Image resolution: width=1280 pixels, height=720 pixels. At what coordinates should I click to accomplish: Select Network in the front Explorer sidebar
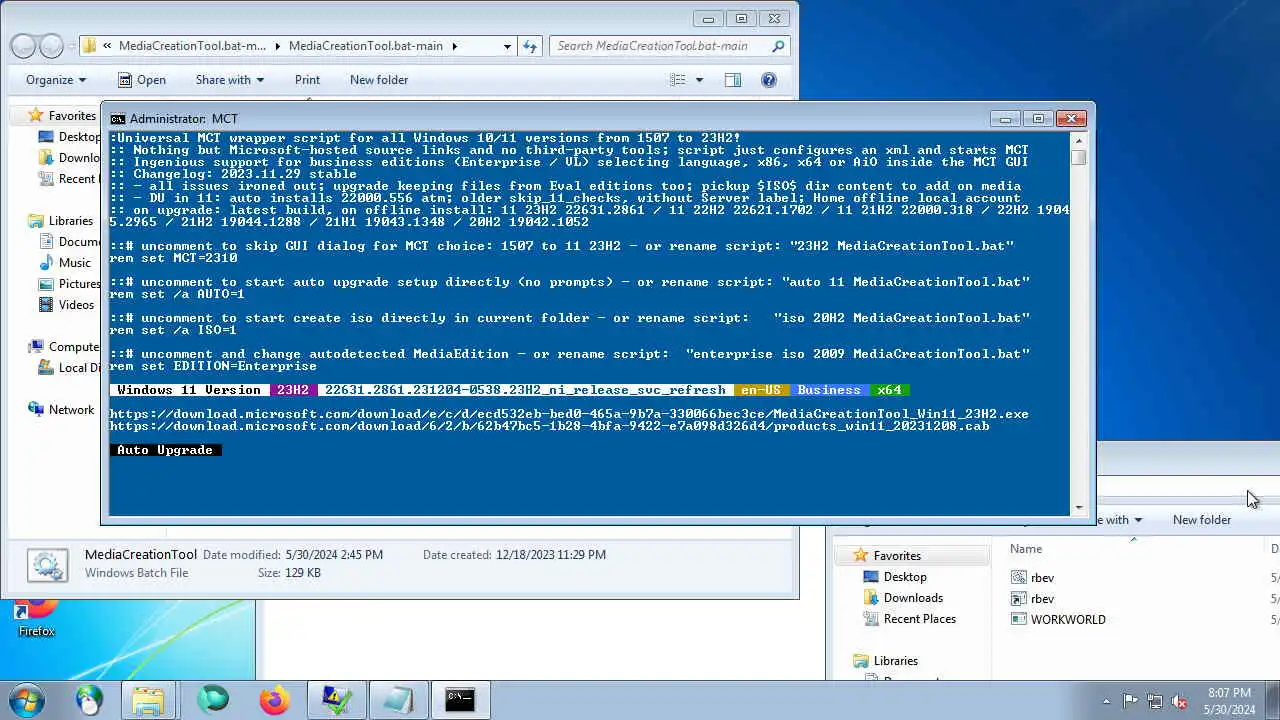click(71, 410)
